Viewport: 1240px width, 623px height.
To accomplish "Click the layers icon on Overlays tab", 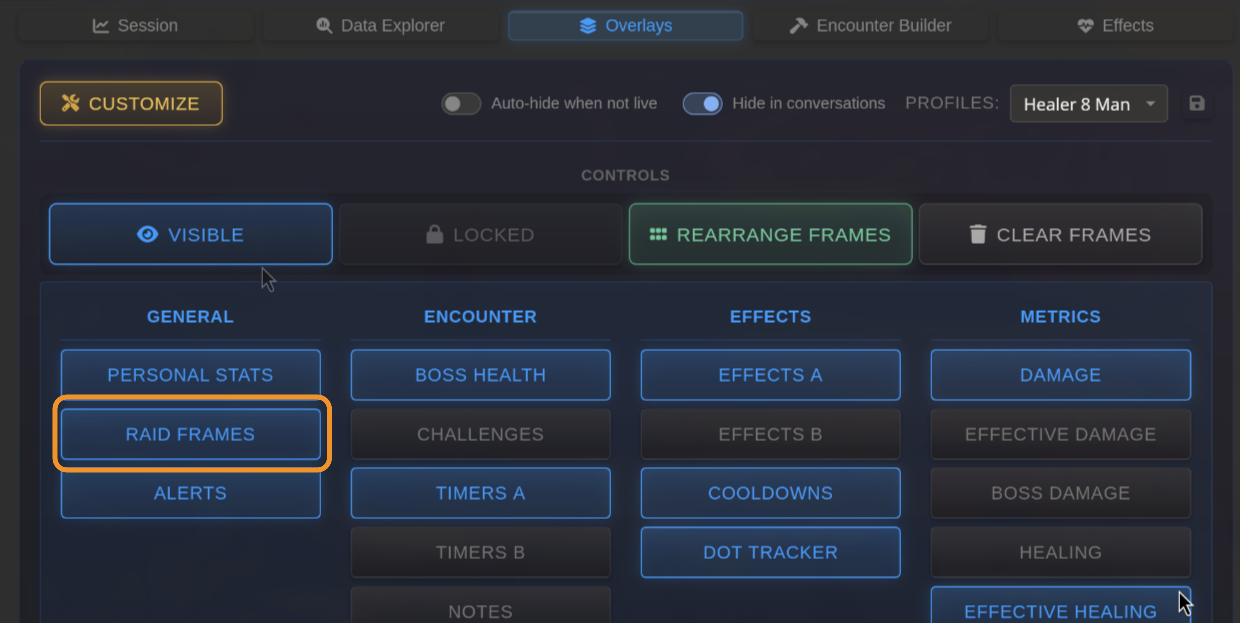I will point(588,26).
